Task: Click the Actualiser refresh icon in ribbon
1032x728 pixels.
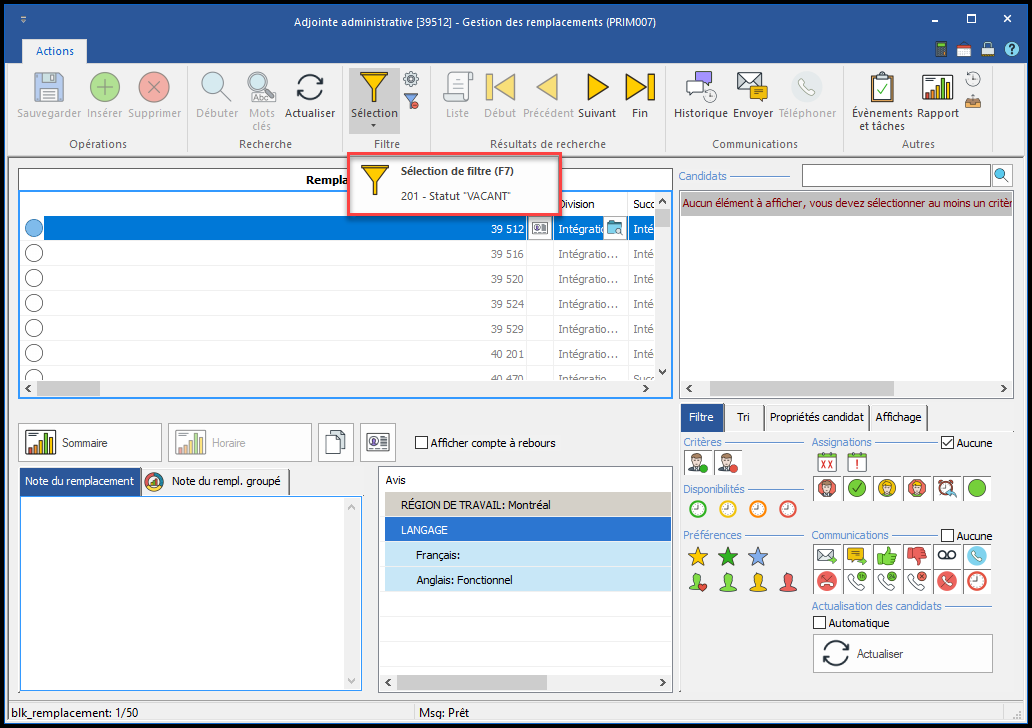Action: tap(310, 88)
